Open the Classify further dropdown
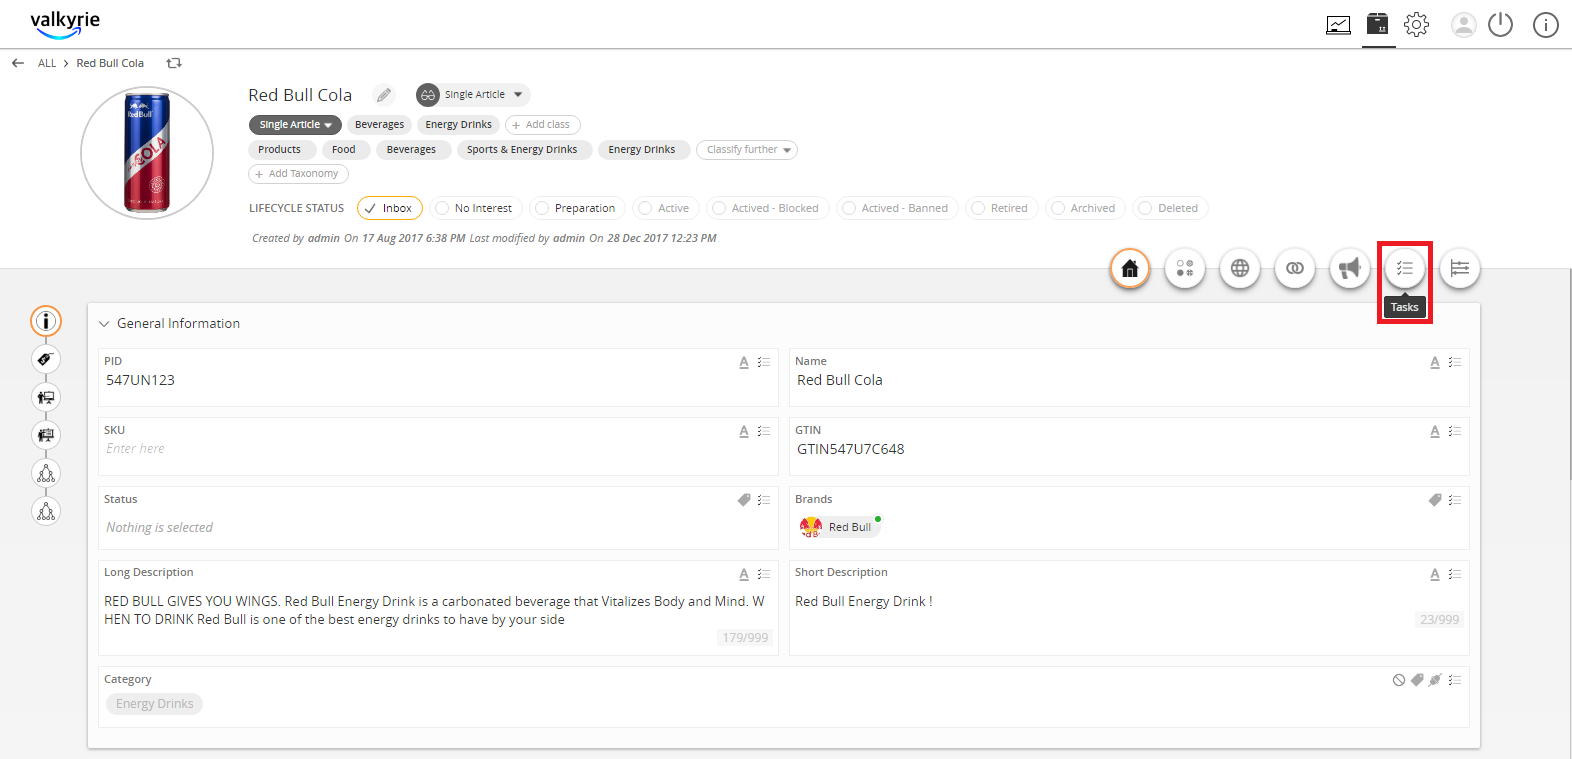 click(747, 150)
